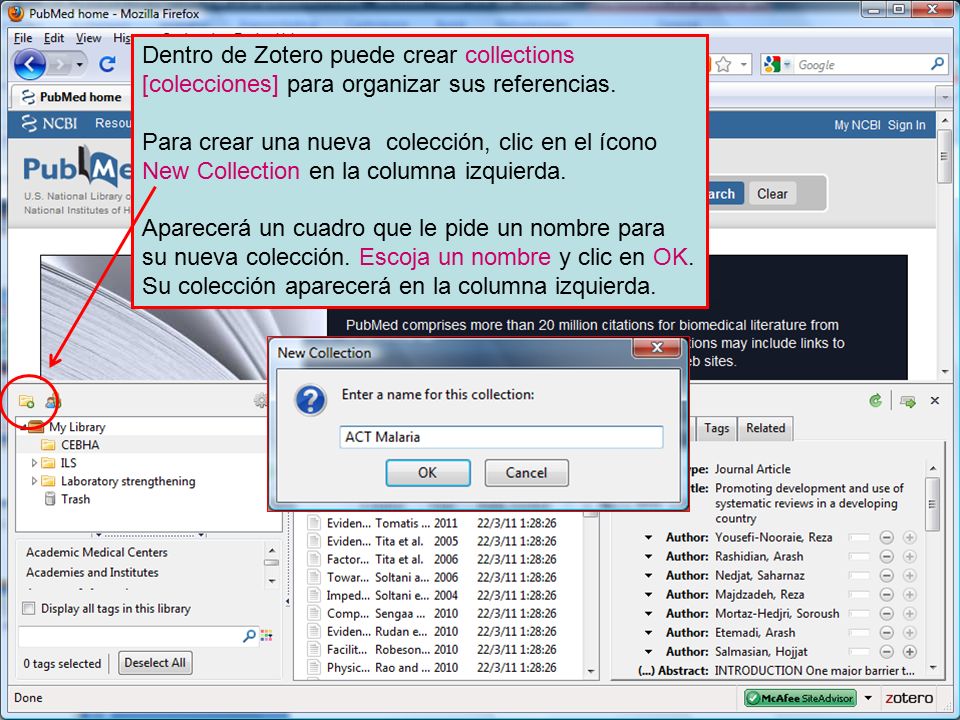960x720 pixels.
Task: Confirm the collection name with OK
Action: point(428,473)
